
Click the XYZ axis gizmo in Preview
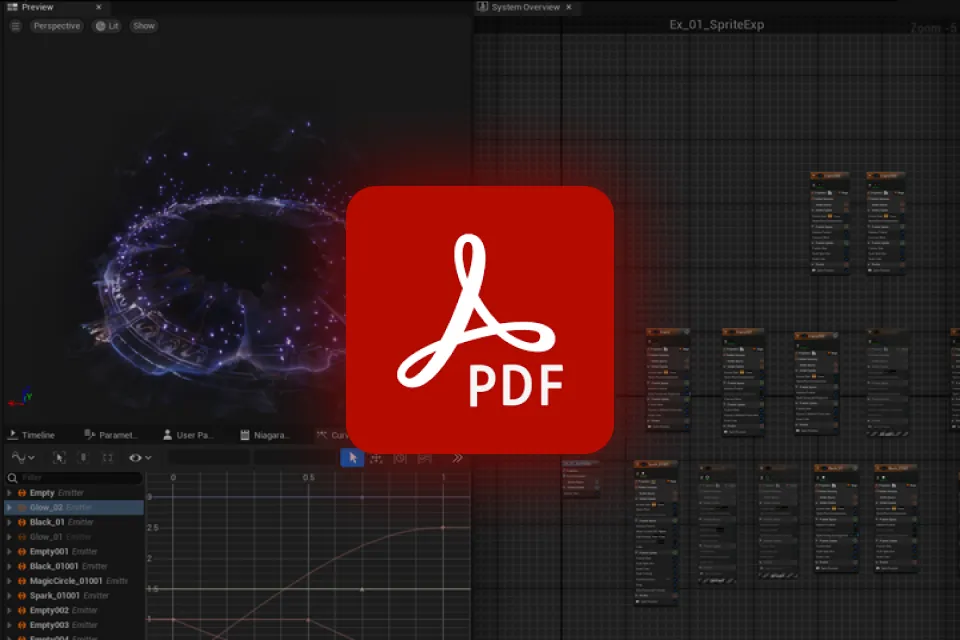point(20,399)
